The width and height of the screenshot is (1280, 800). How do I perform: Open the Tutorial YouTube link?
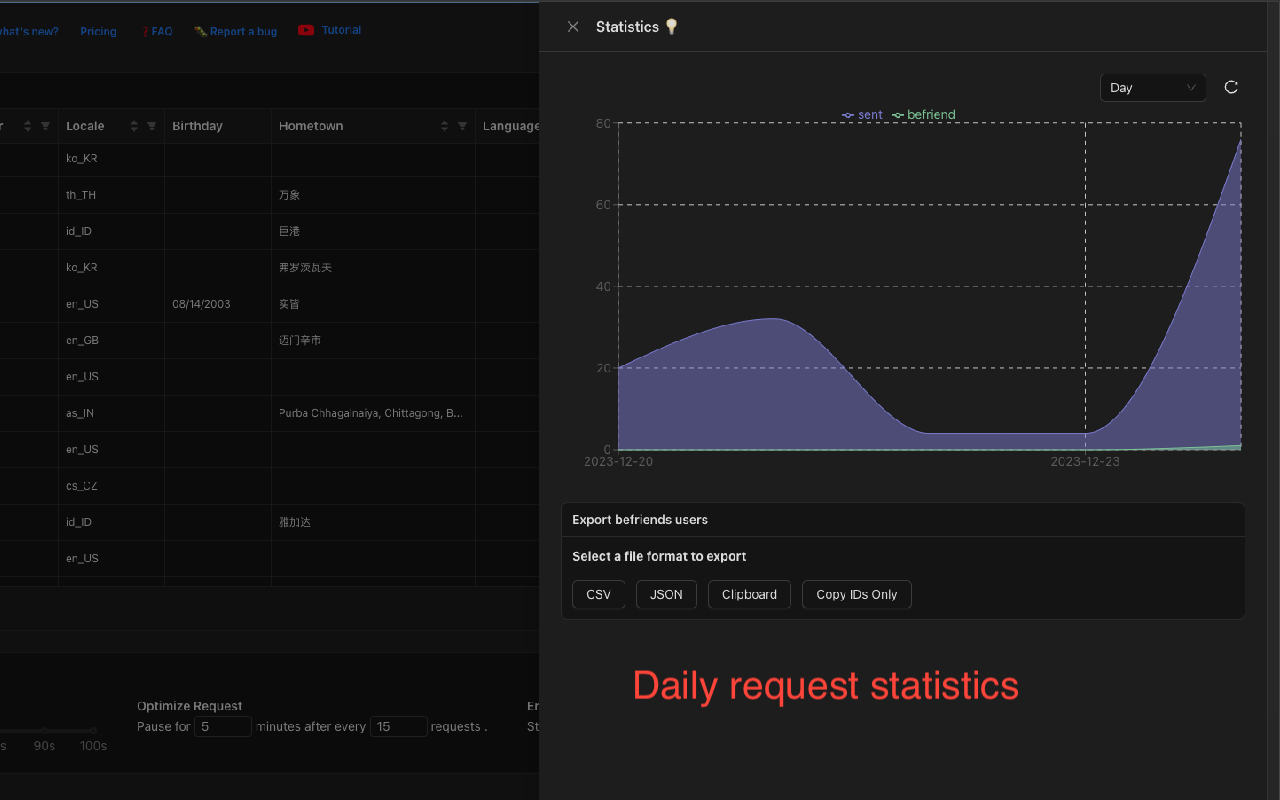[330, 31]
